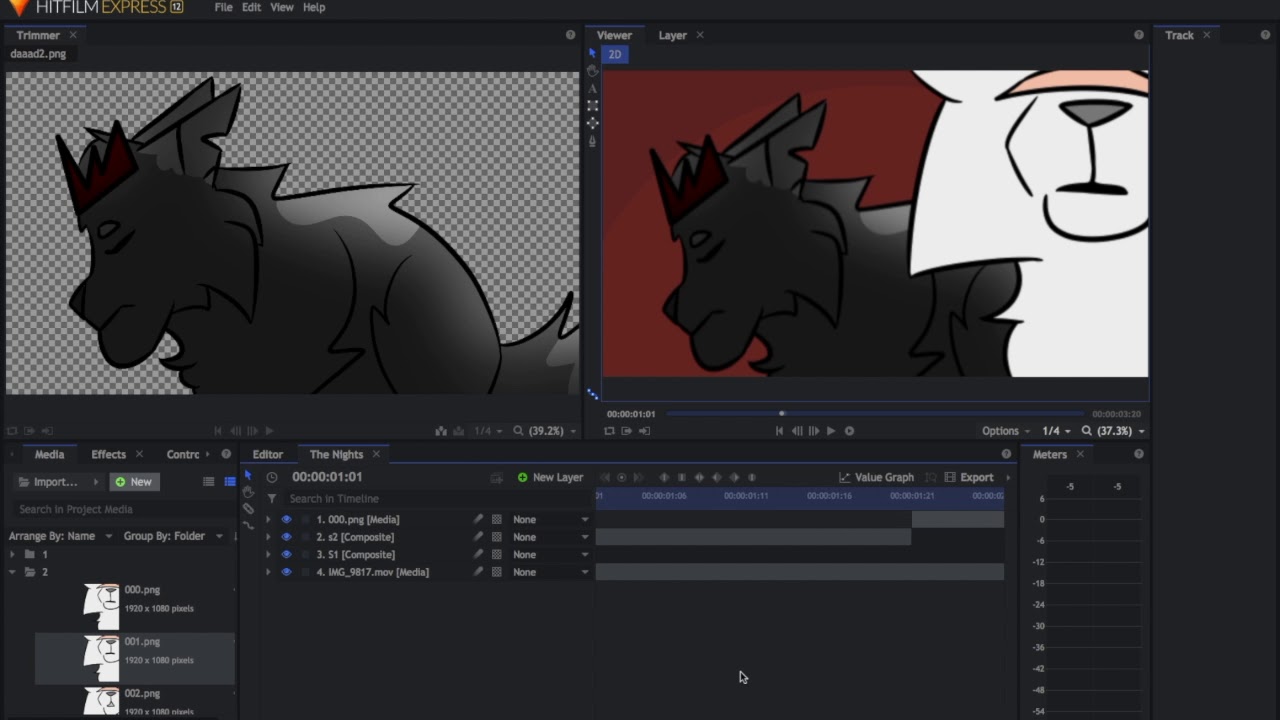The image size is (1280, 720).
Task: Open blend dropdown for IMG_9817.mov layer
Action: point(550,572)
